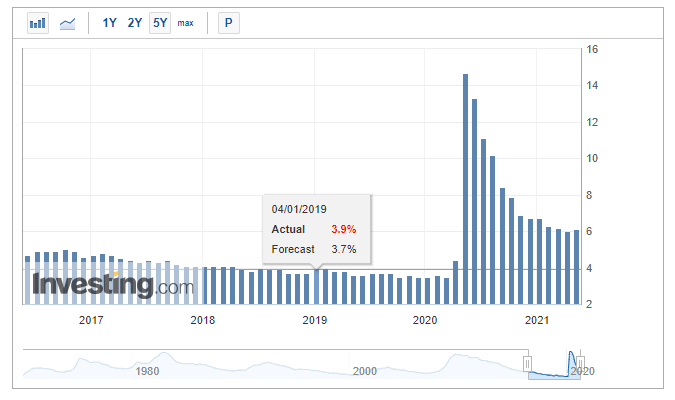Switch to bar chart view icon
This screenshot has height=400, width=675.
click(38, 23)
